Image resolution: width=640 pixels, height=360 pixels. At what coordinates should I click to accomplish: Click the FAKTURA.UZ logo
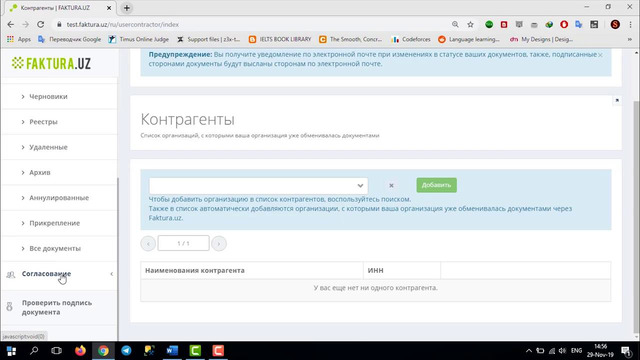coord(51,63)
